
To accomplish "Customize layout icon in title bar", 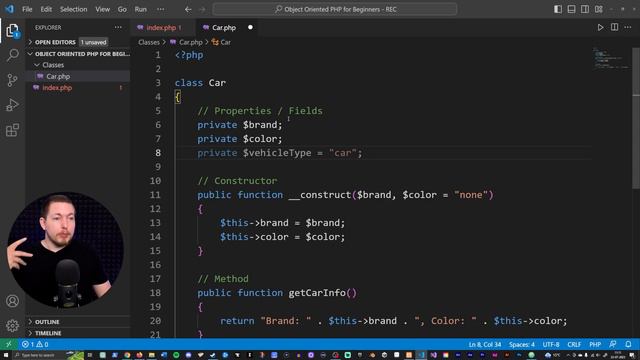I will tap(598, 9).
